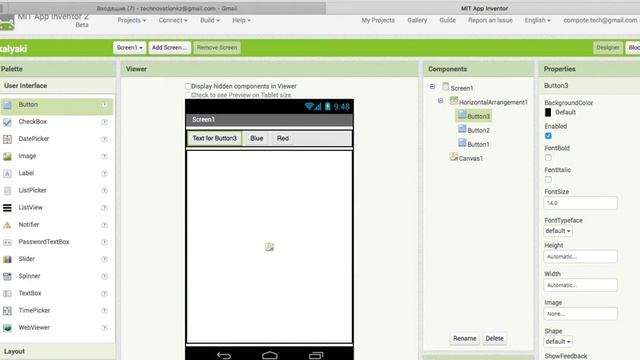Enable the FontBold checkbox
The height and width of the screenshot is (360, 640).
coord(548,158)
